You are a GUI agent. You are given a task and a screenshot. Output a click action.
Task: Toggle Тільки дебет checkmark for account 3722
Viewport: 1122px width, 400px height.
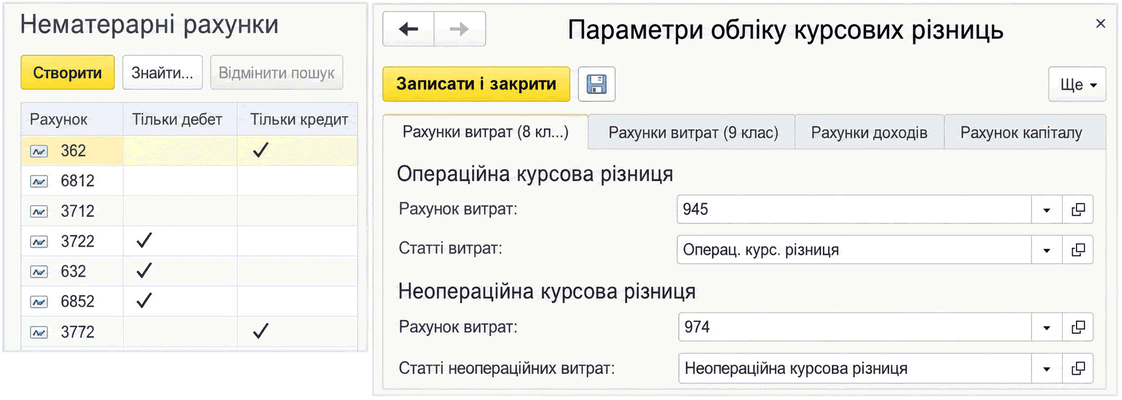point(144,241)
